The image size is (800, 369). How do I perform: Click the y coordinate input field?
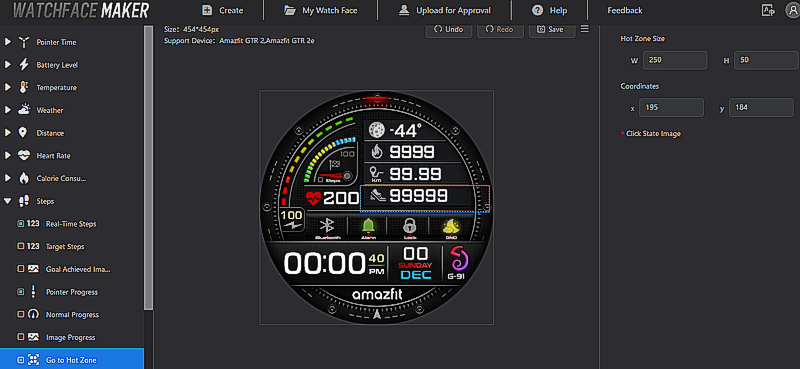(x=761, y=108)
